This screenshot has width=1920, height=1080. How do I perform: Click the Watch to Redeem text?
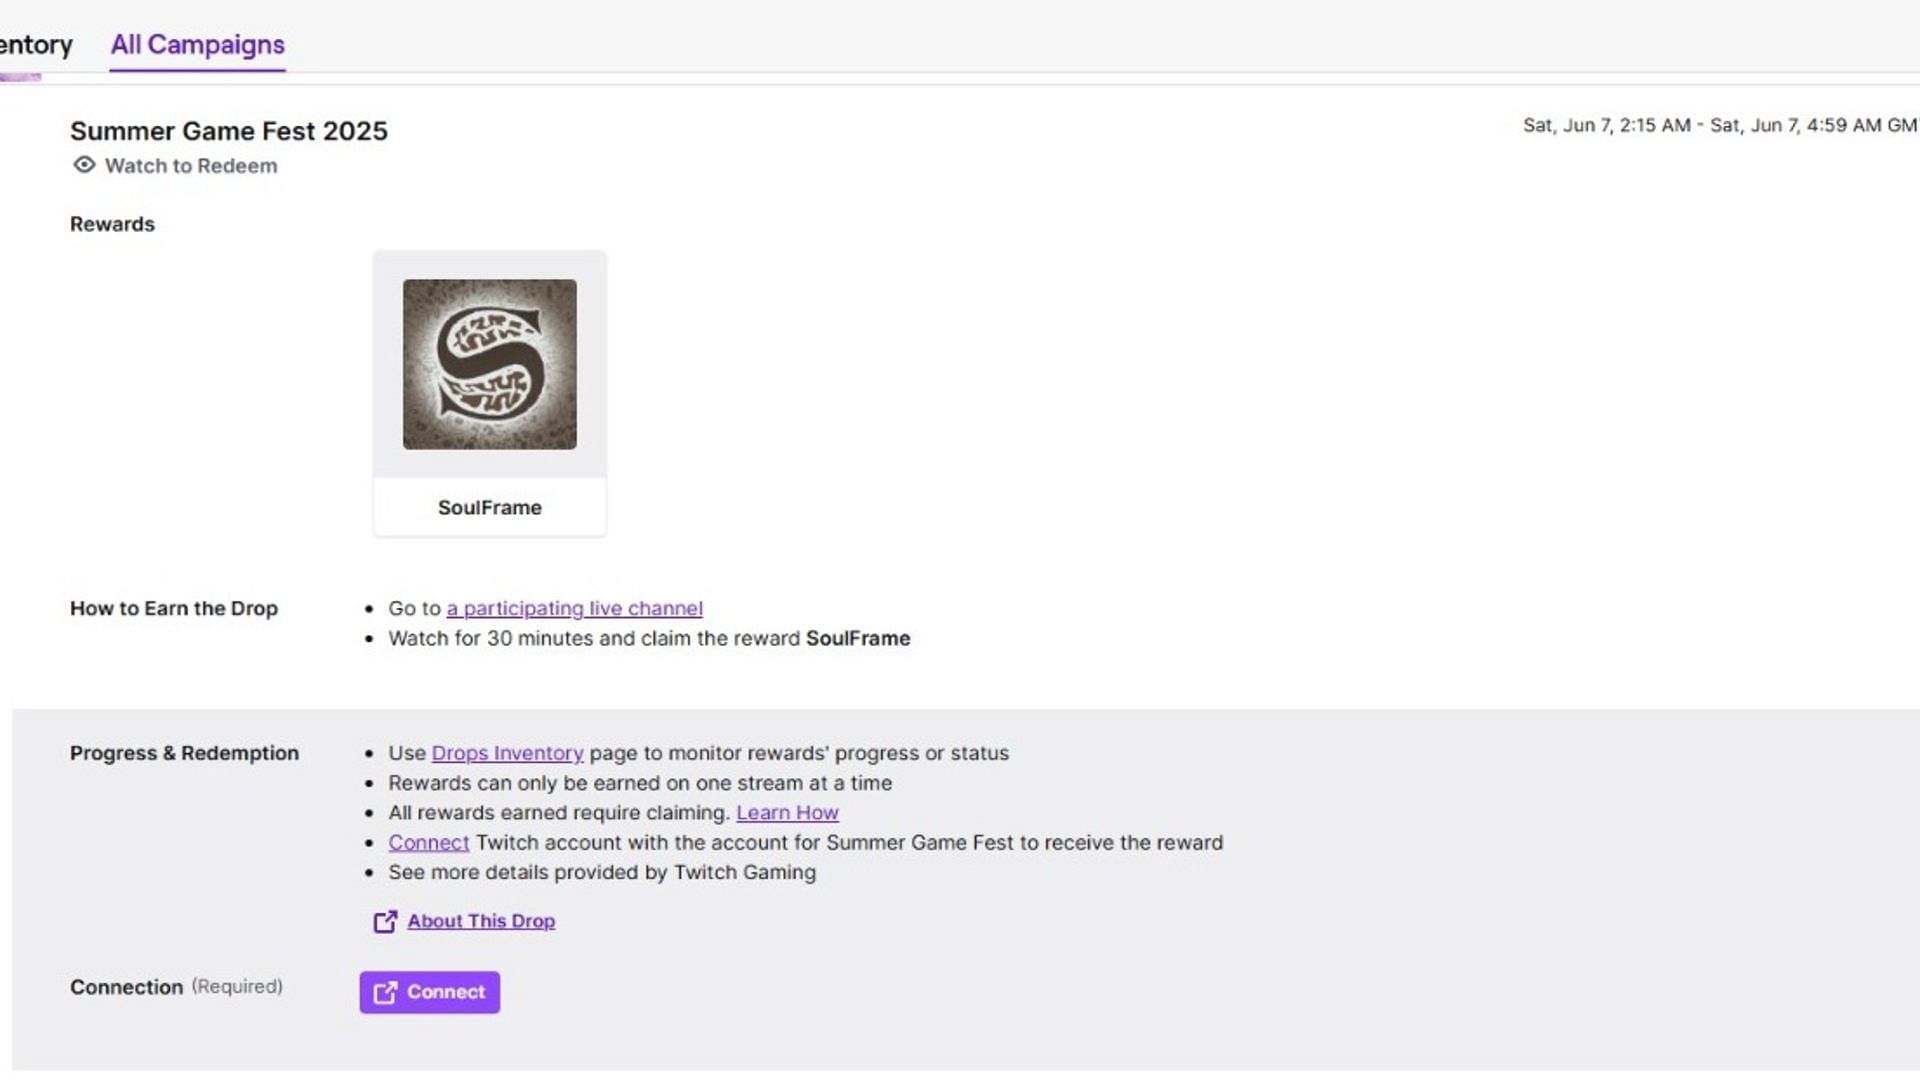click(x=191, y=166)
